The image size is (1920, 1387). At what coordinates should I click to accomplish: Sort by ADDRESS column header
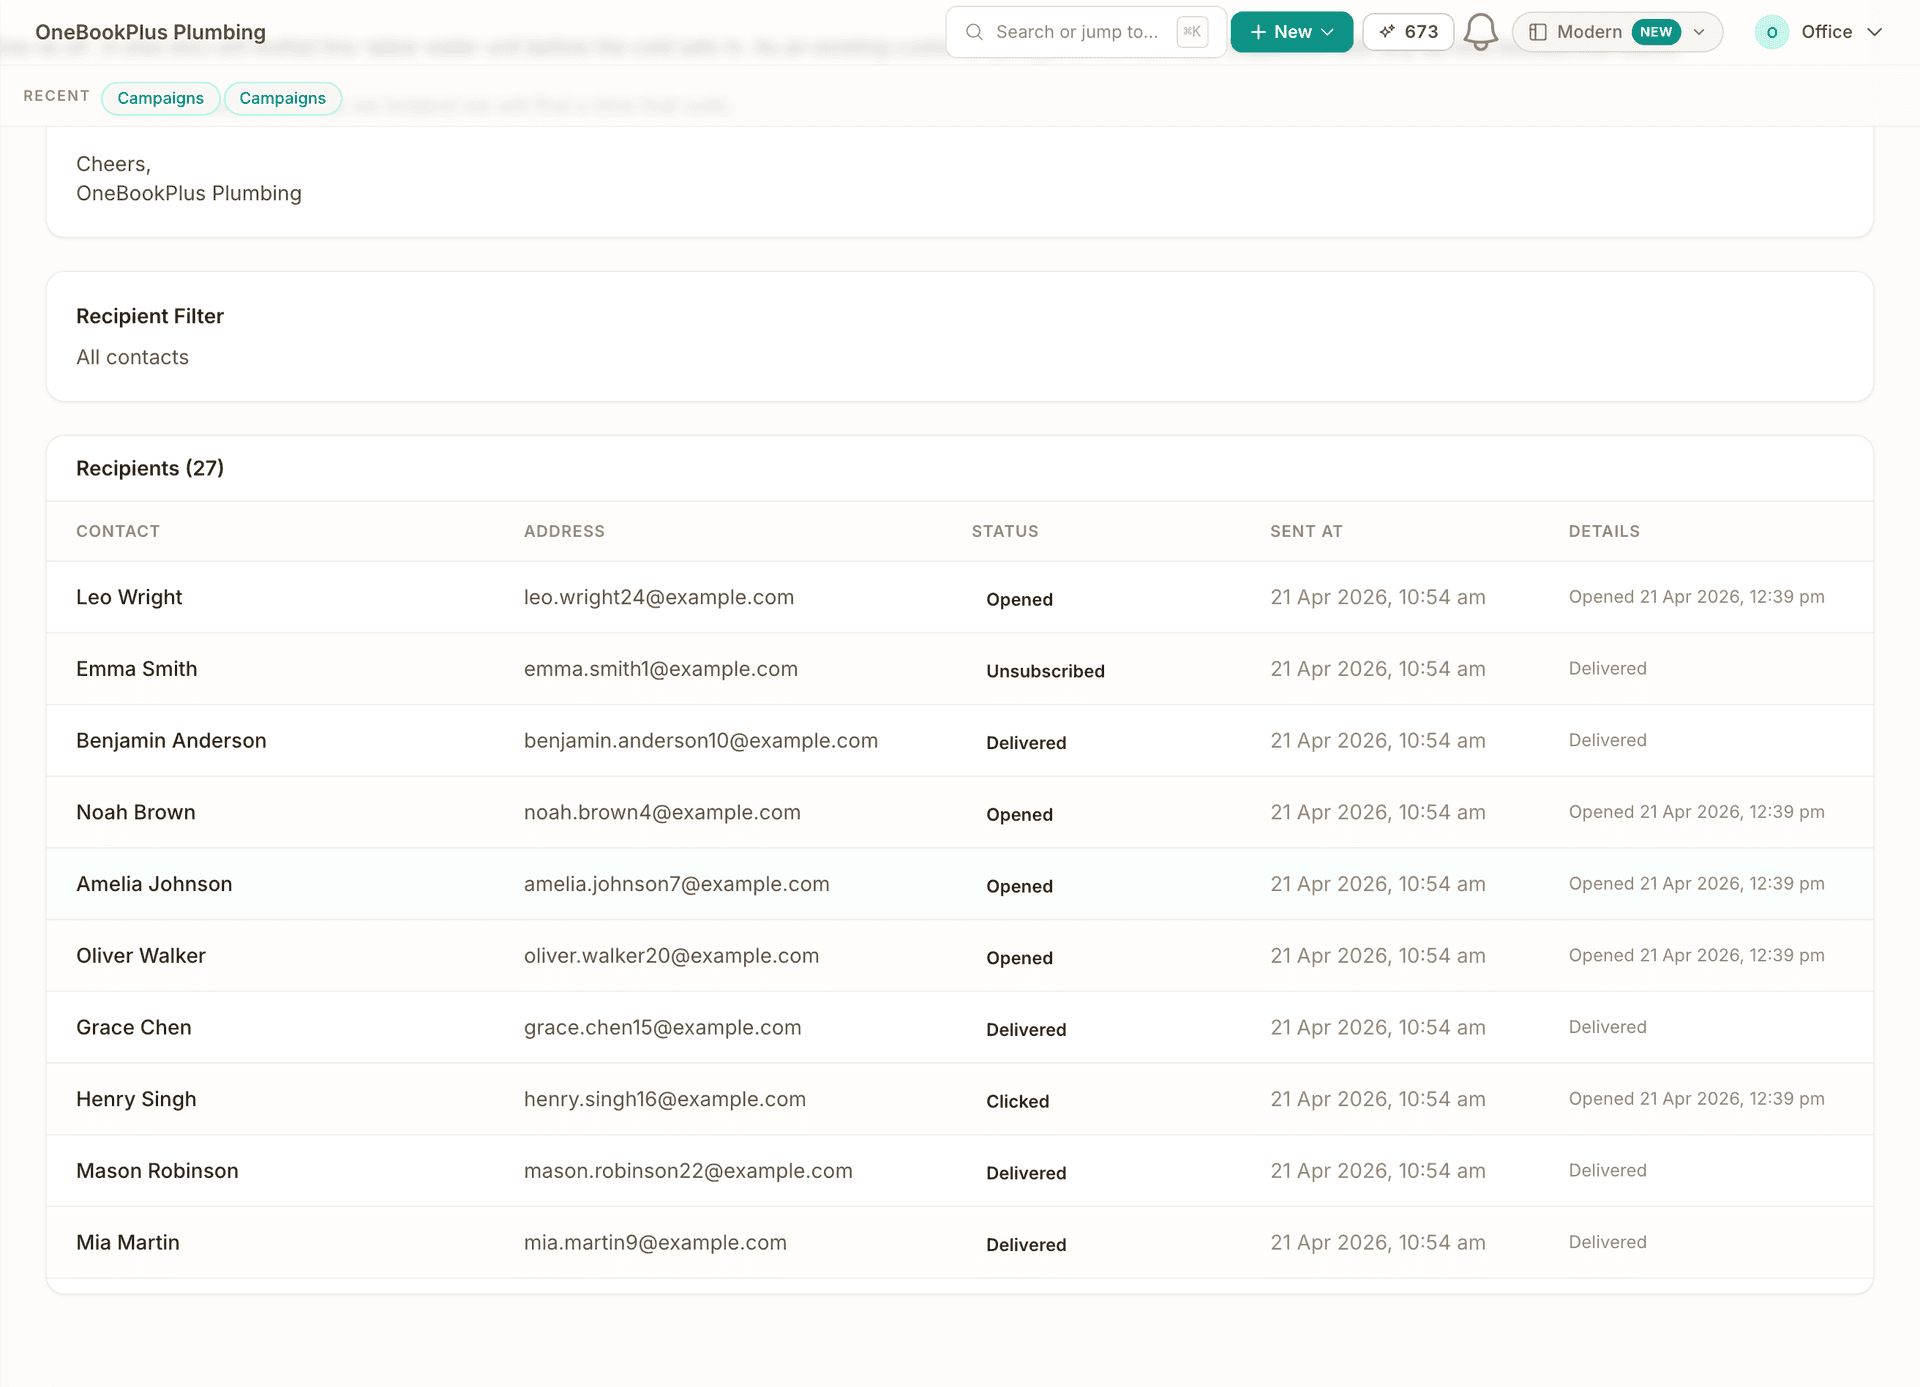(564, 531)
